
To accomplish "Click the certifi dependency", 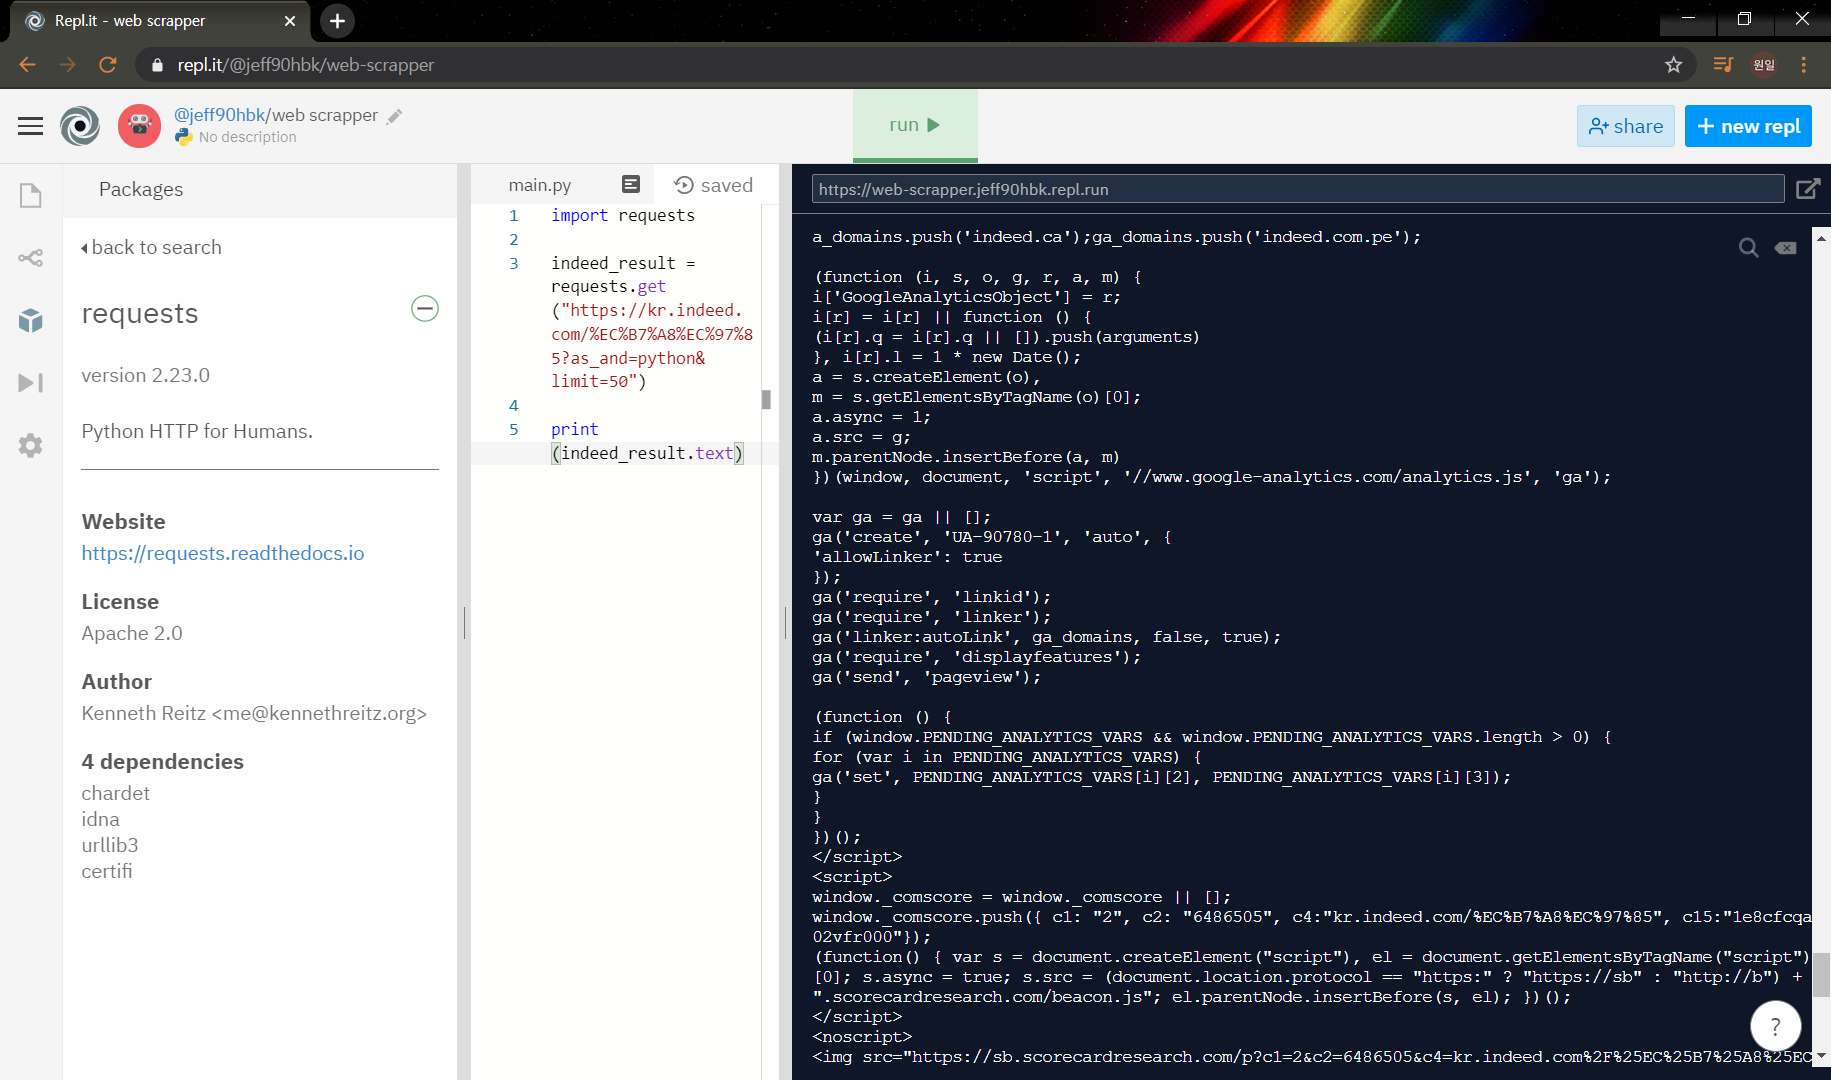I will click(107, 871).
